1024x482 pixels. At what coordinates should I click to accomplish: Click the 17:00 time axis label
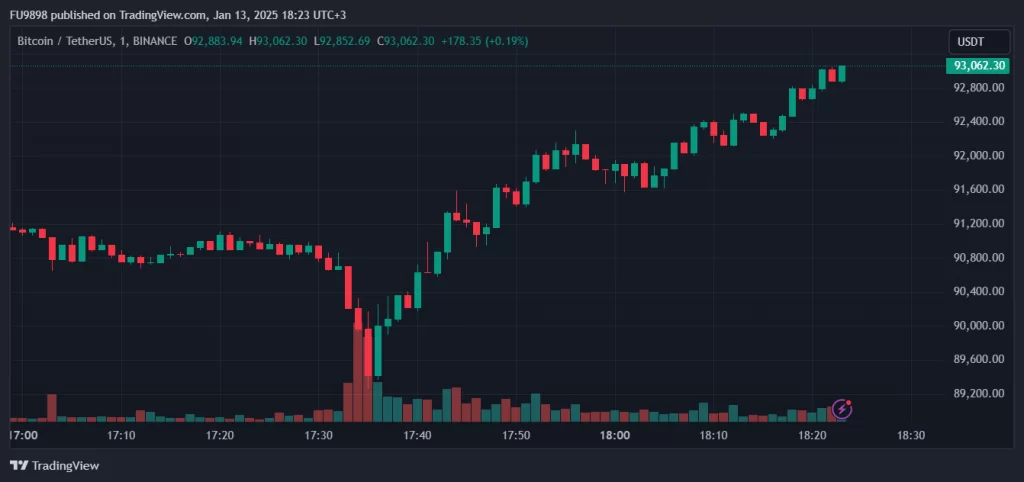22,436
